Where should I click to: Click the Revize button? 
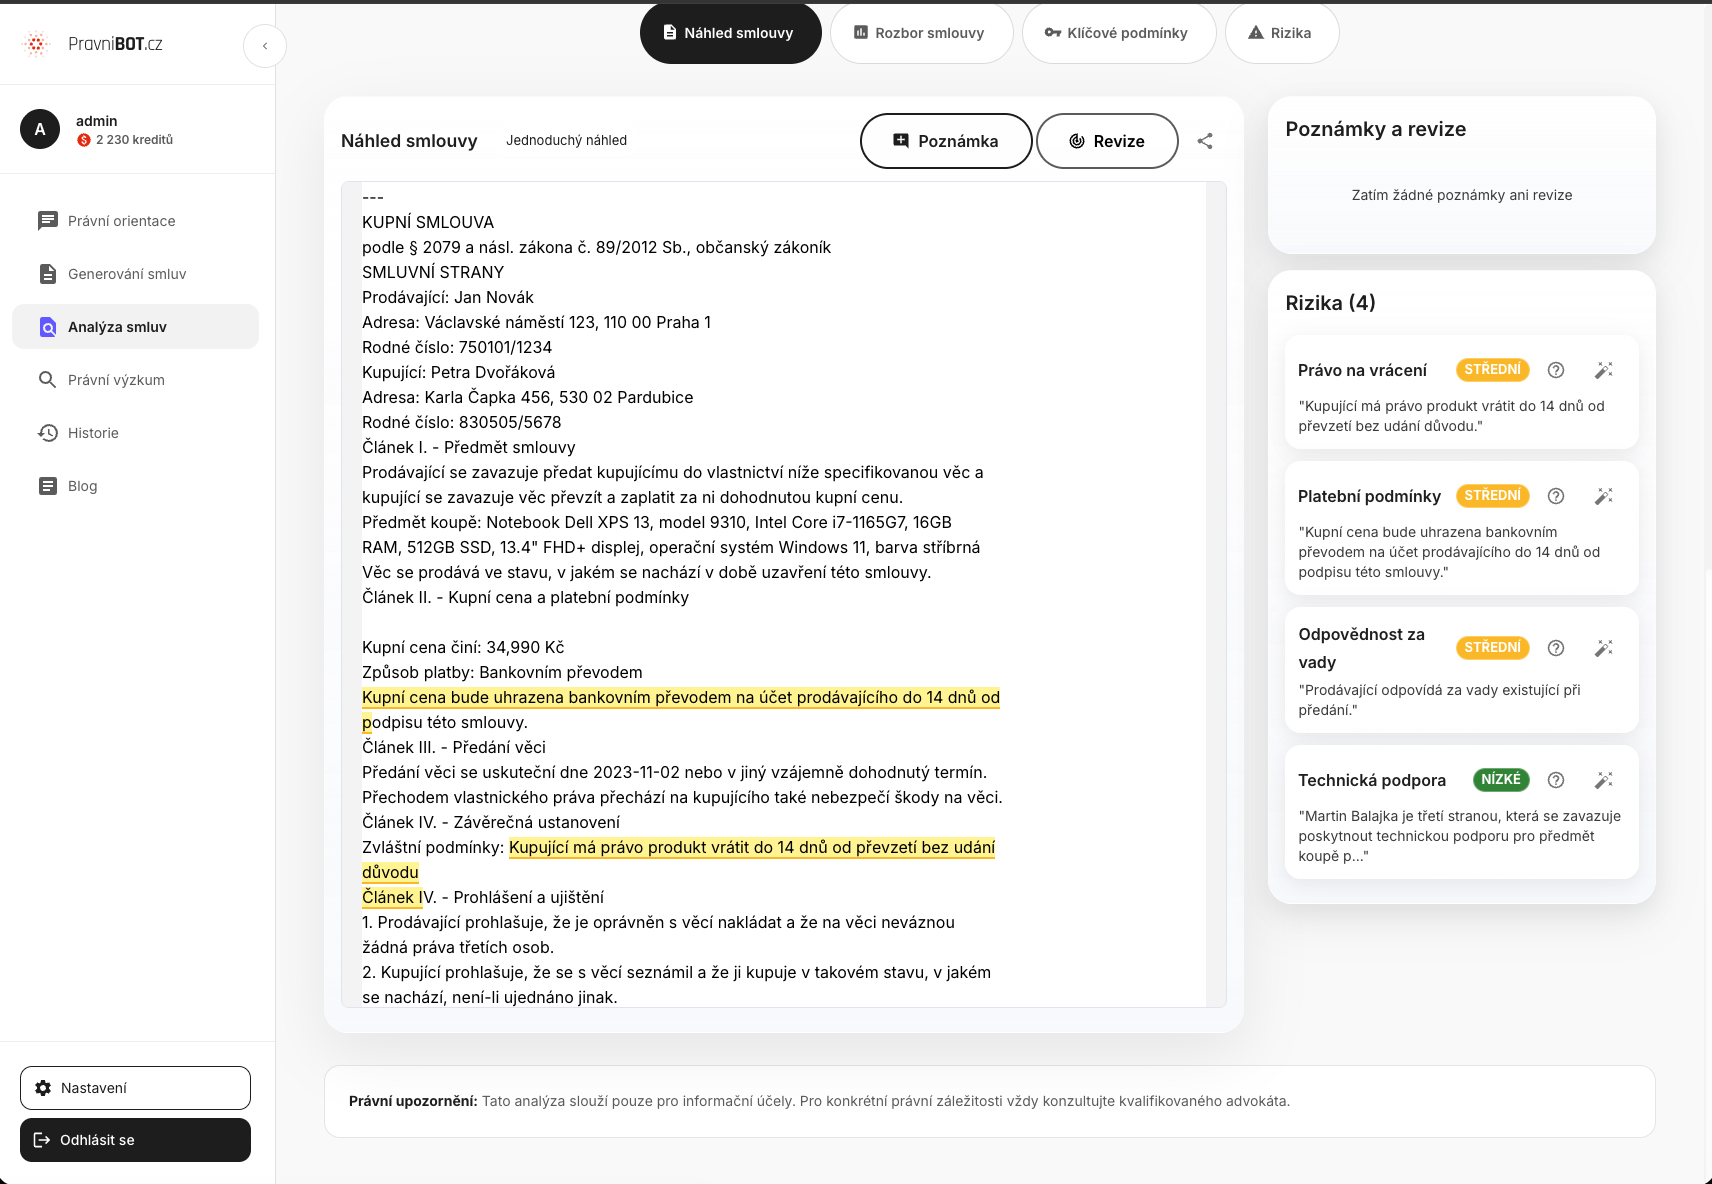[x=1107, y=141]
